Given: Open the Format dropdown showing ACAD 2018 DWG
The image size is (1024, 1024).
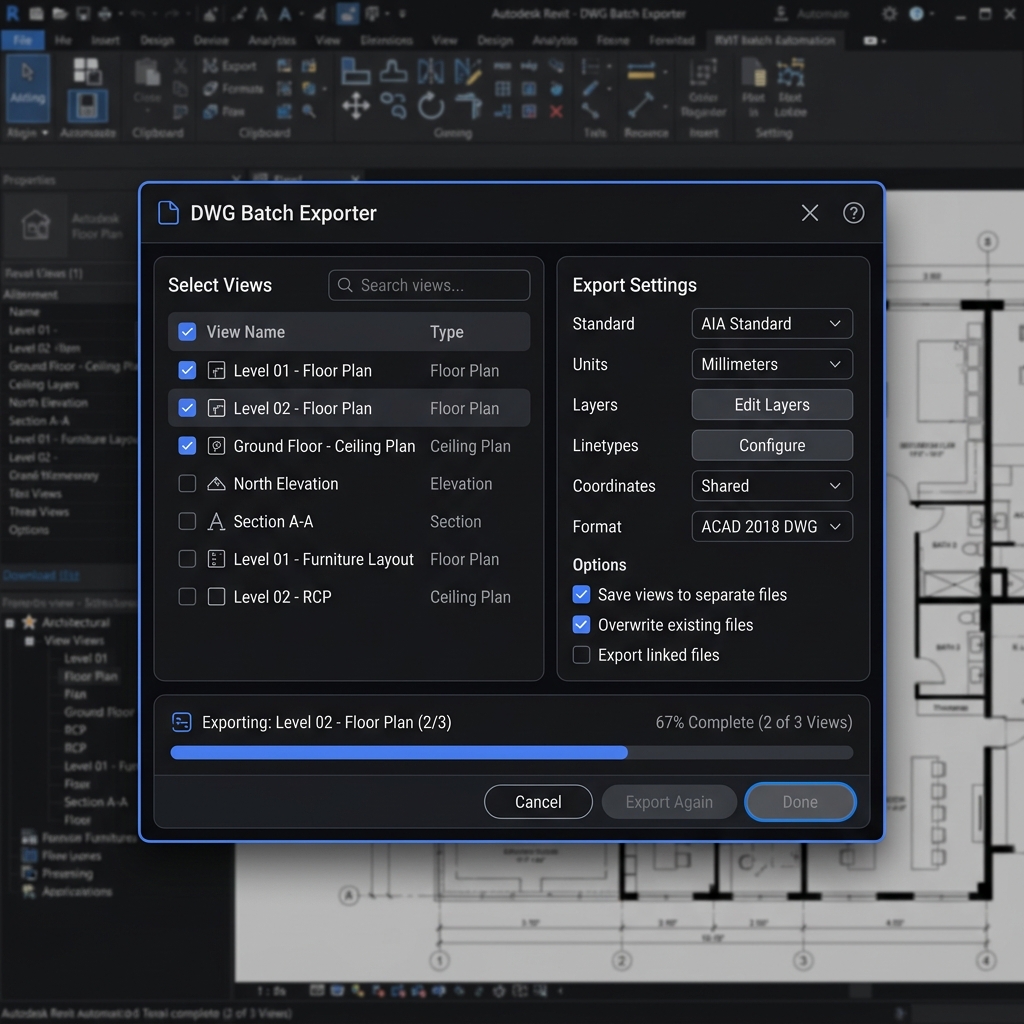Looking at the screenshot, I should point(772,526).
